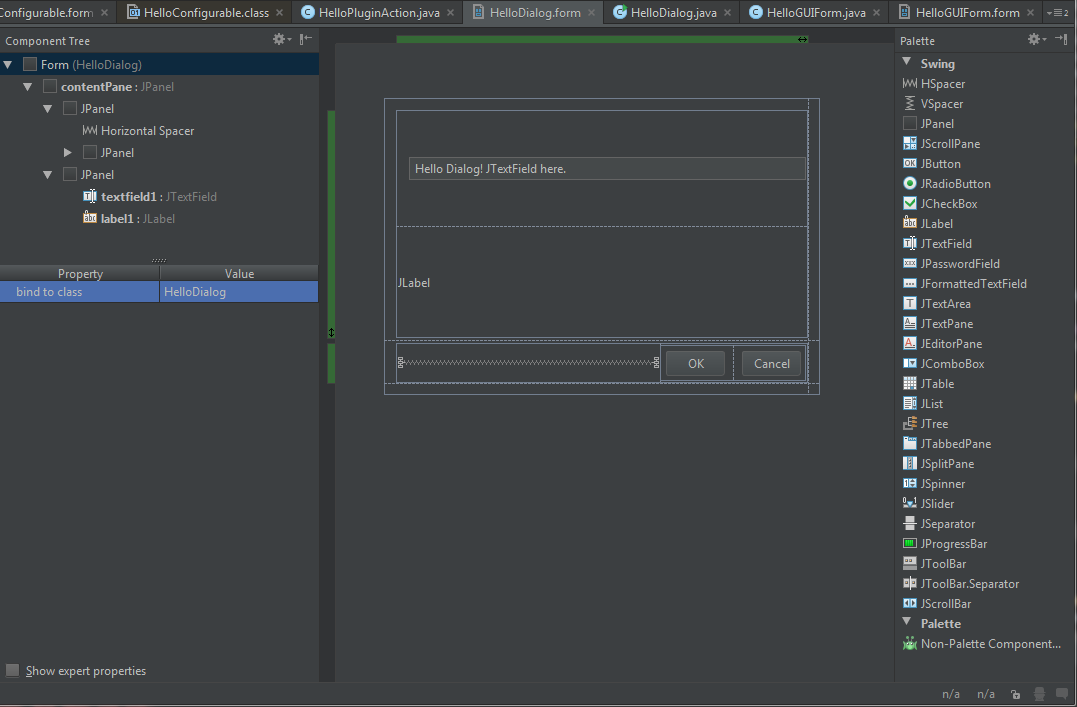Expand the collapsed JPanel node in Component Tree
Image resolution: width=1077 pixels, height=707 pixels.
(67, 152)
